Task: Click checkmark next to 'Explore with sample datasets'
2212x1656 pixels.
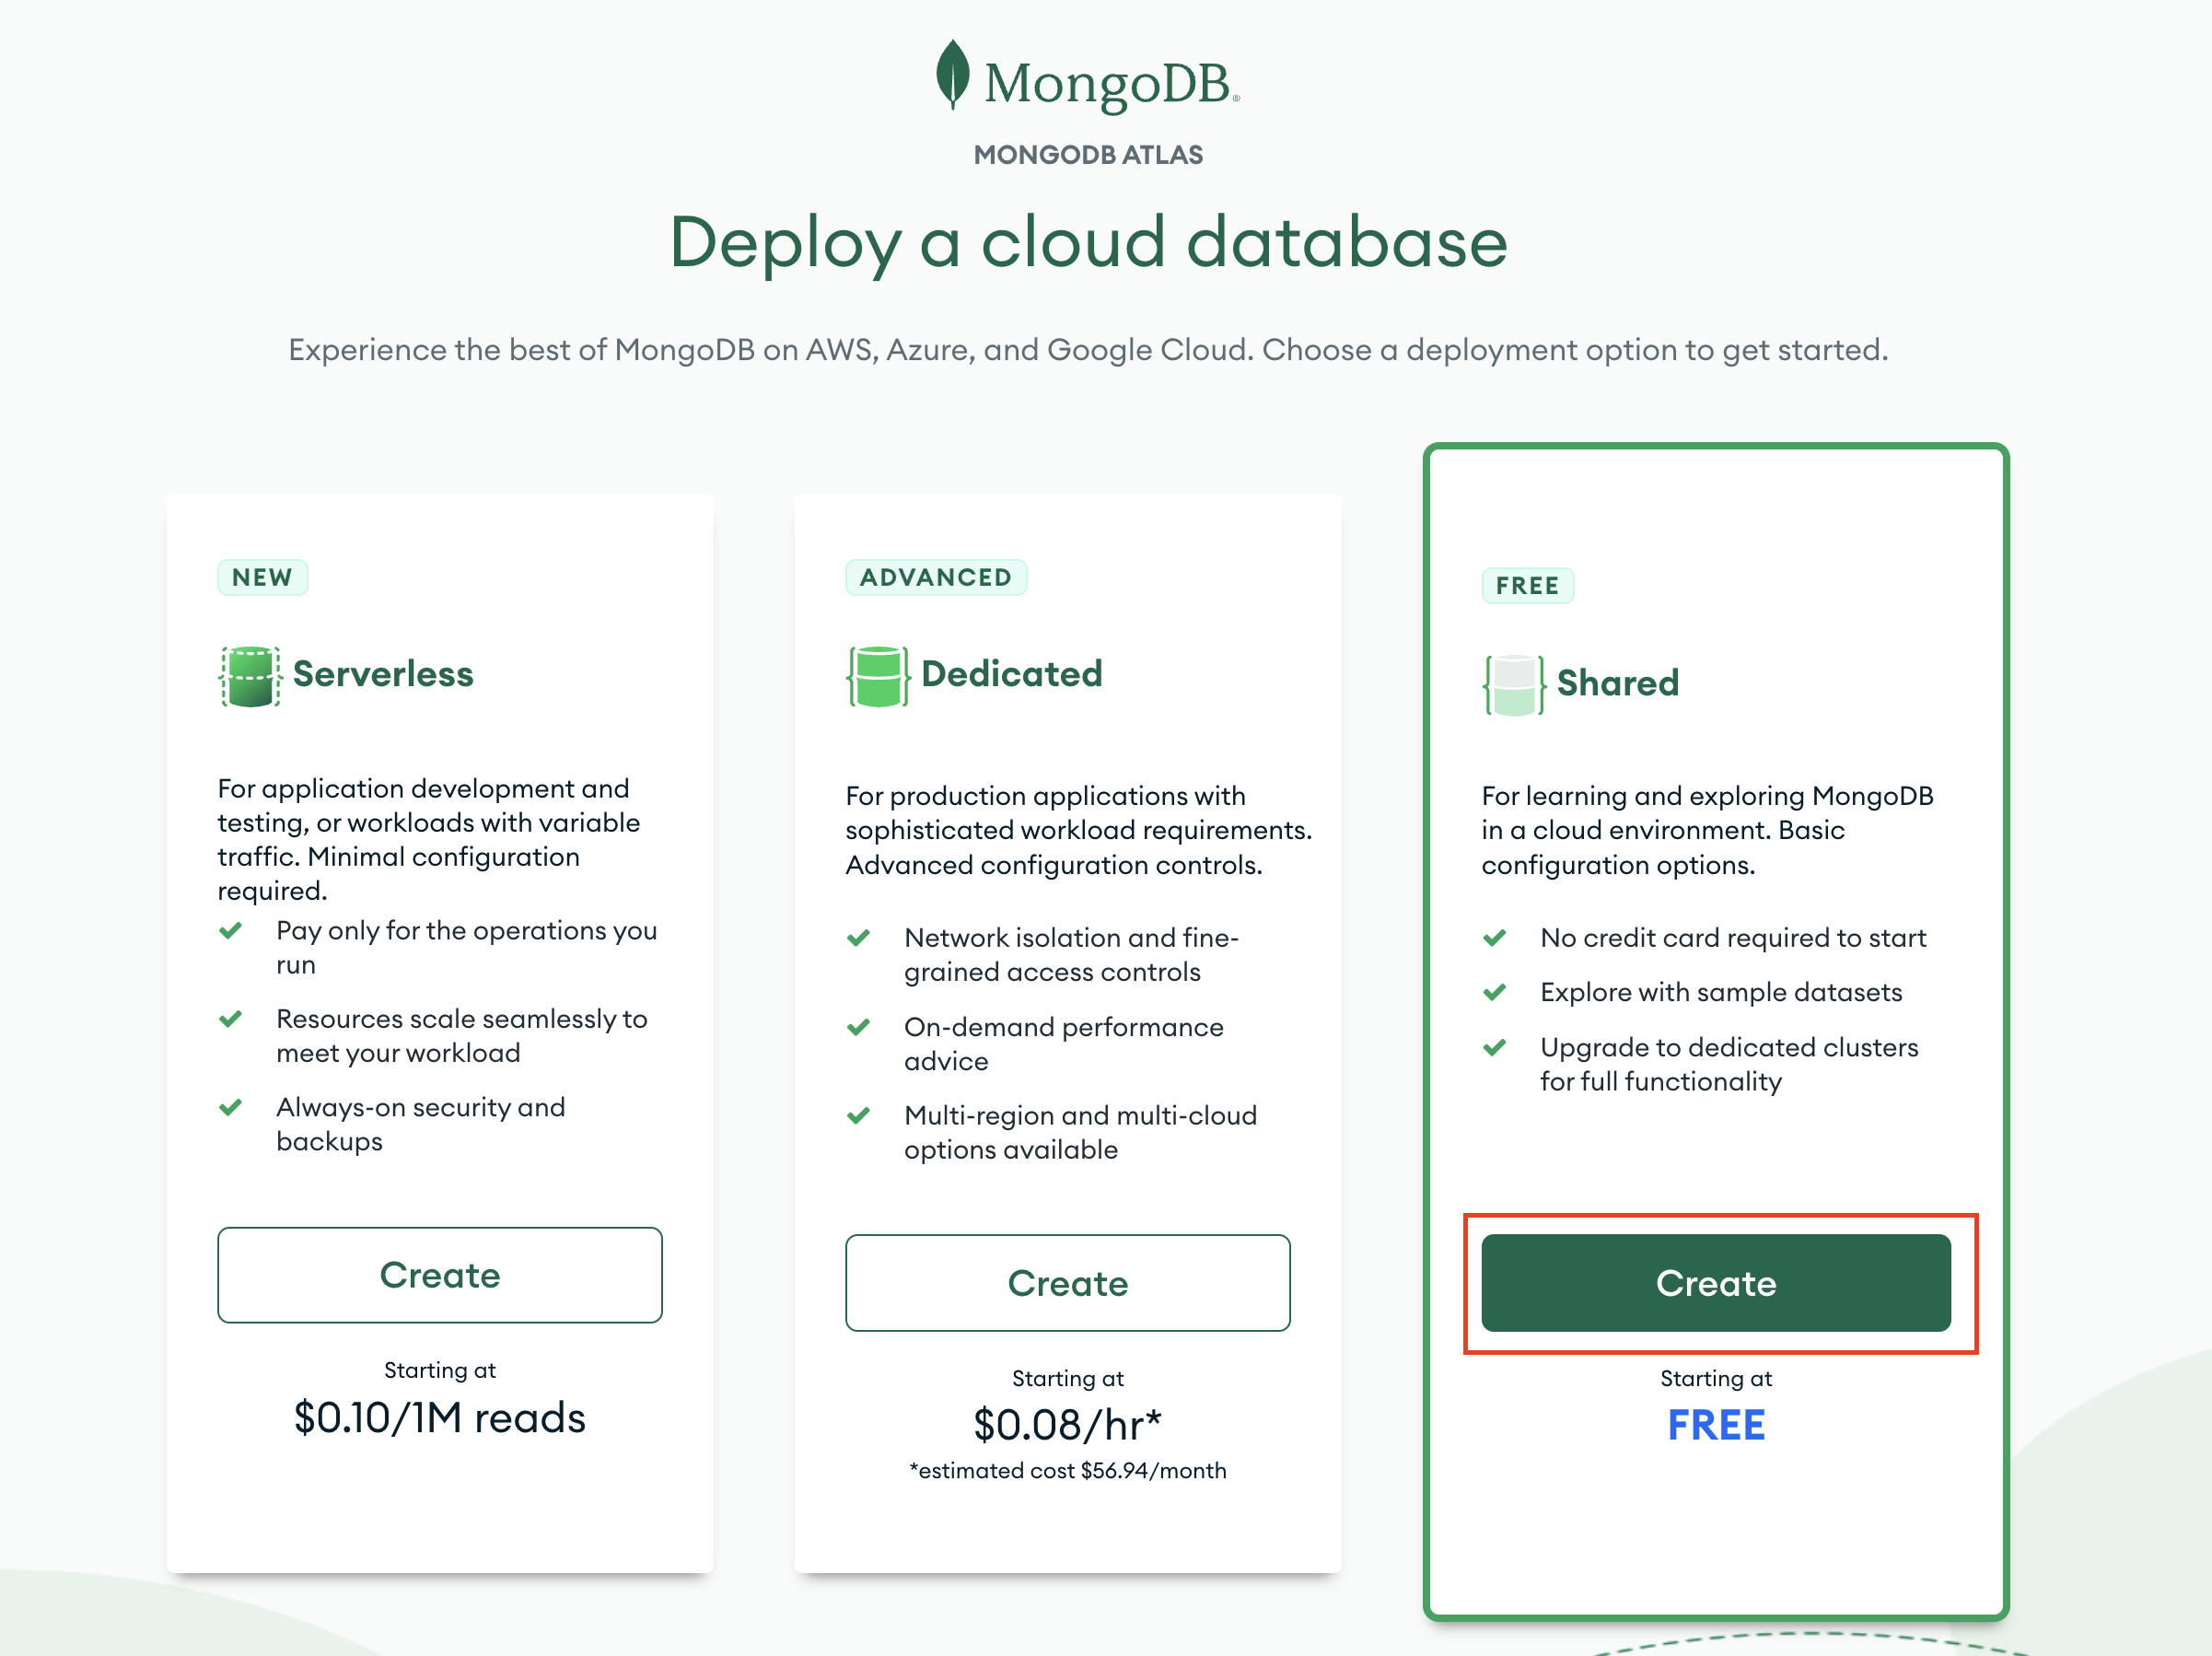Action: coord(1494,992)
